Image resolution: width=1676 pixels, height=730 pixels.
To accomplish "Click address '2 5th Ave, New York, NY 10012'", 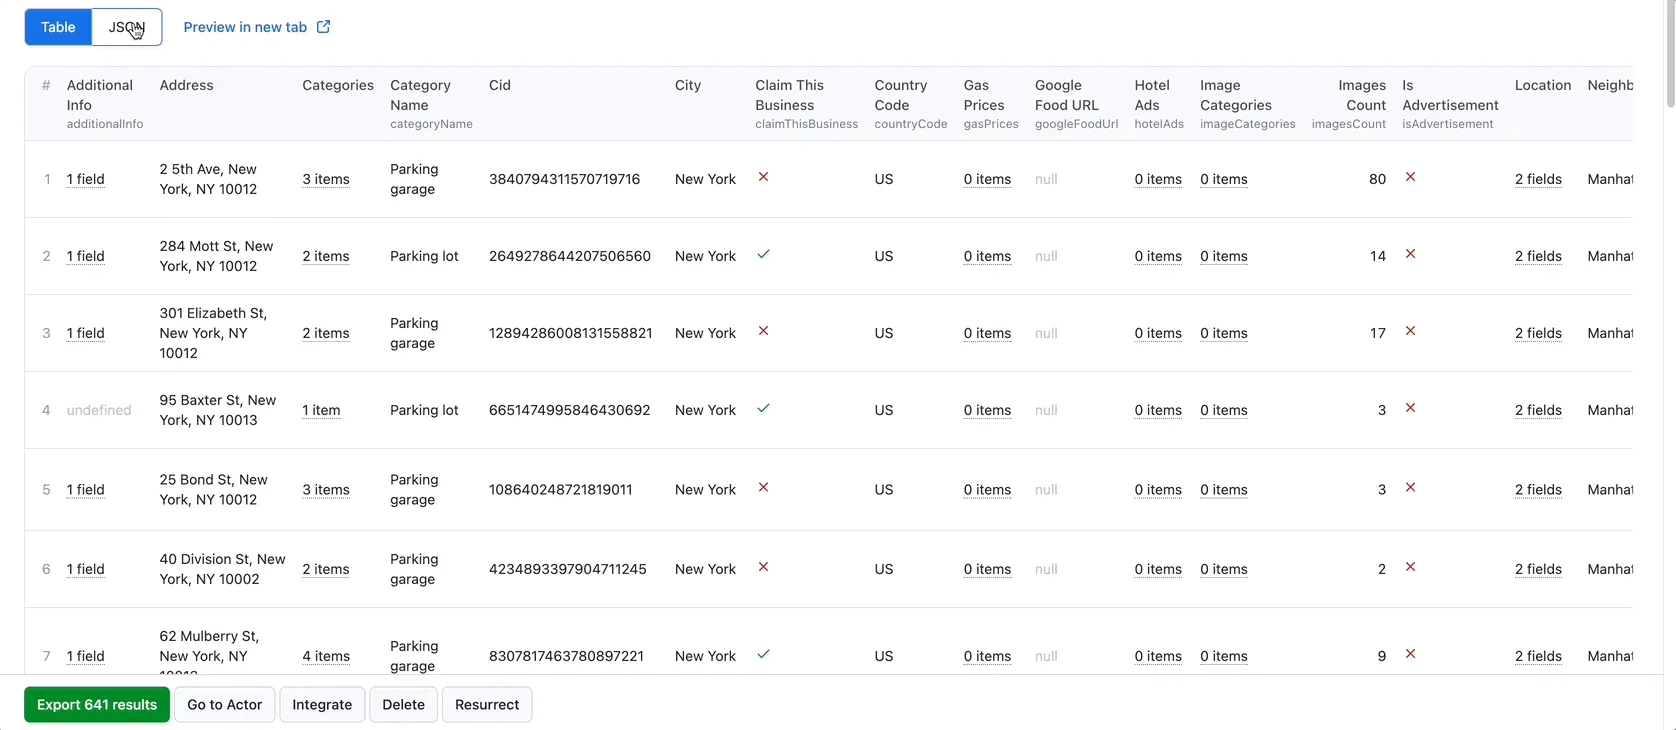I will click(x=208, y=179).
